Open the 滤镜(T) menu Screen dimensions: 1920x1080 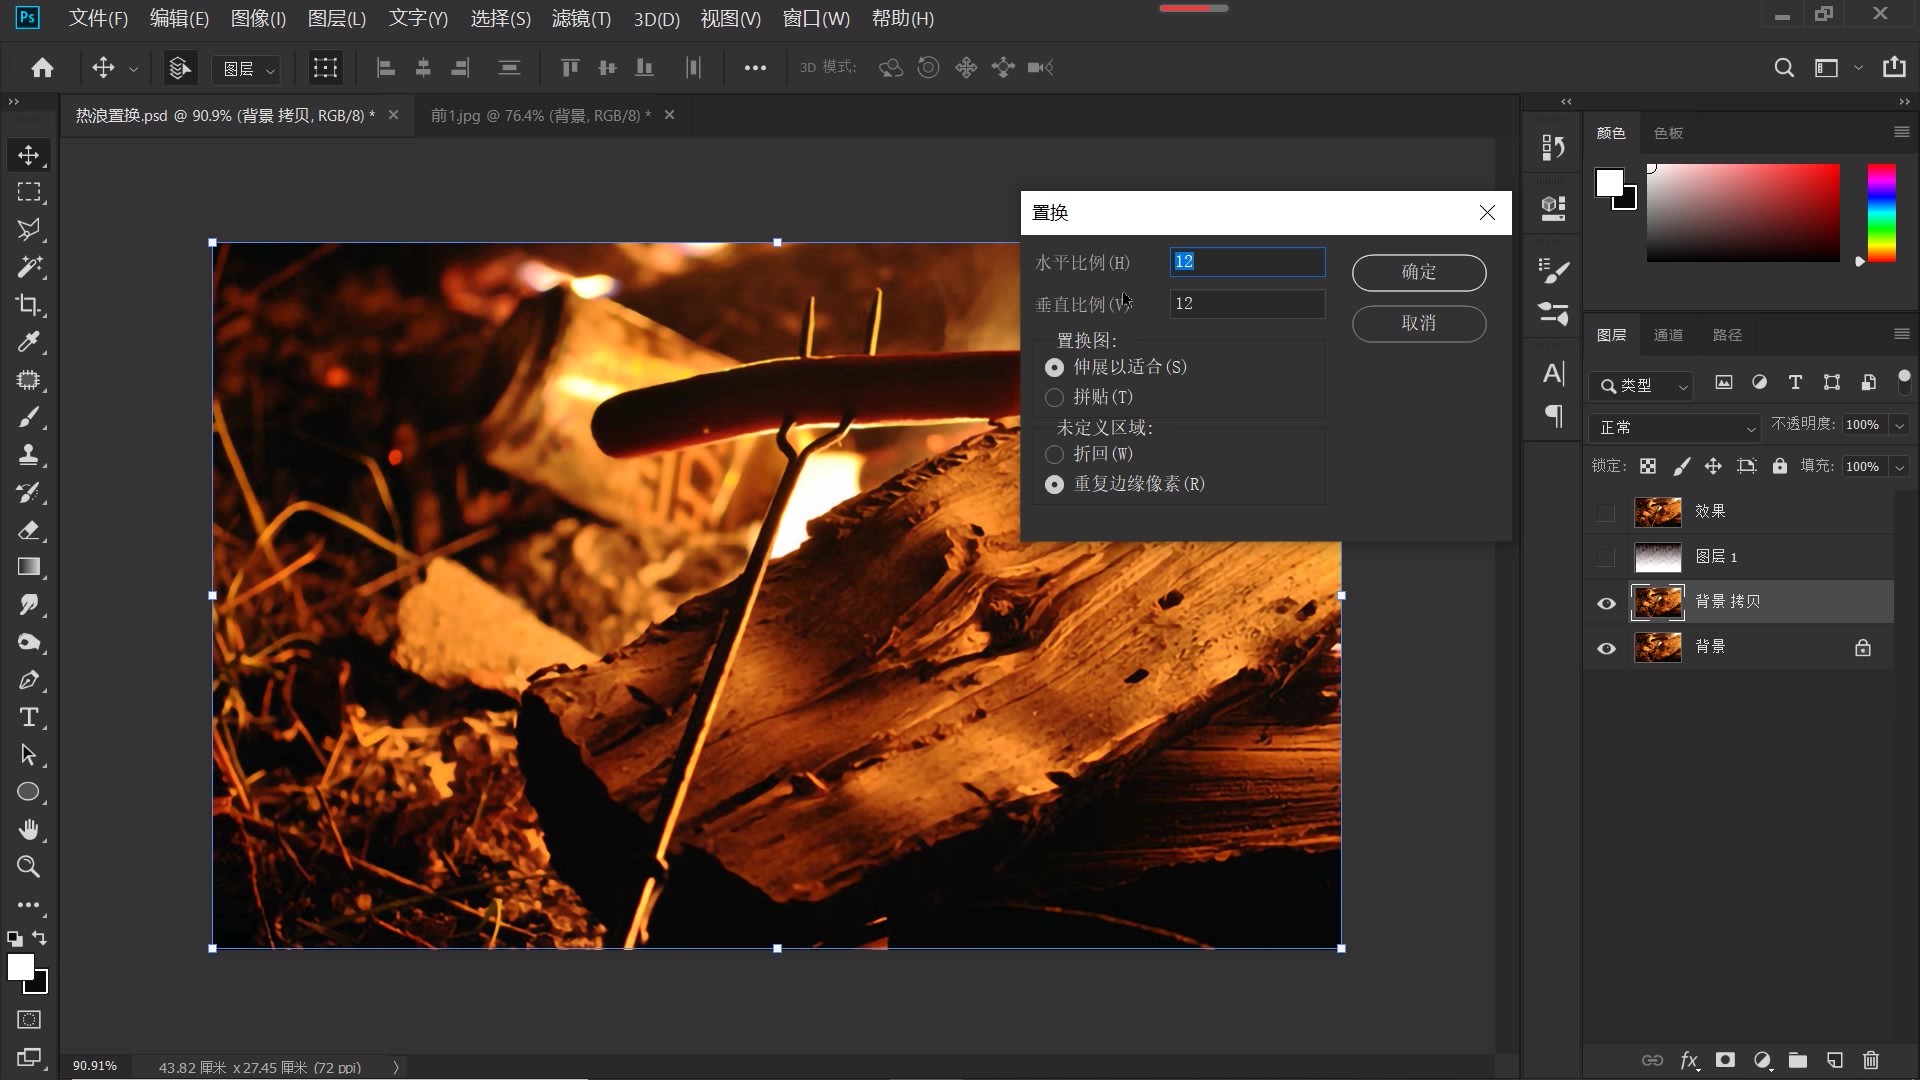pos(580,18)
